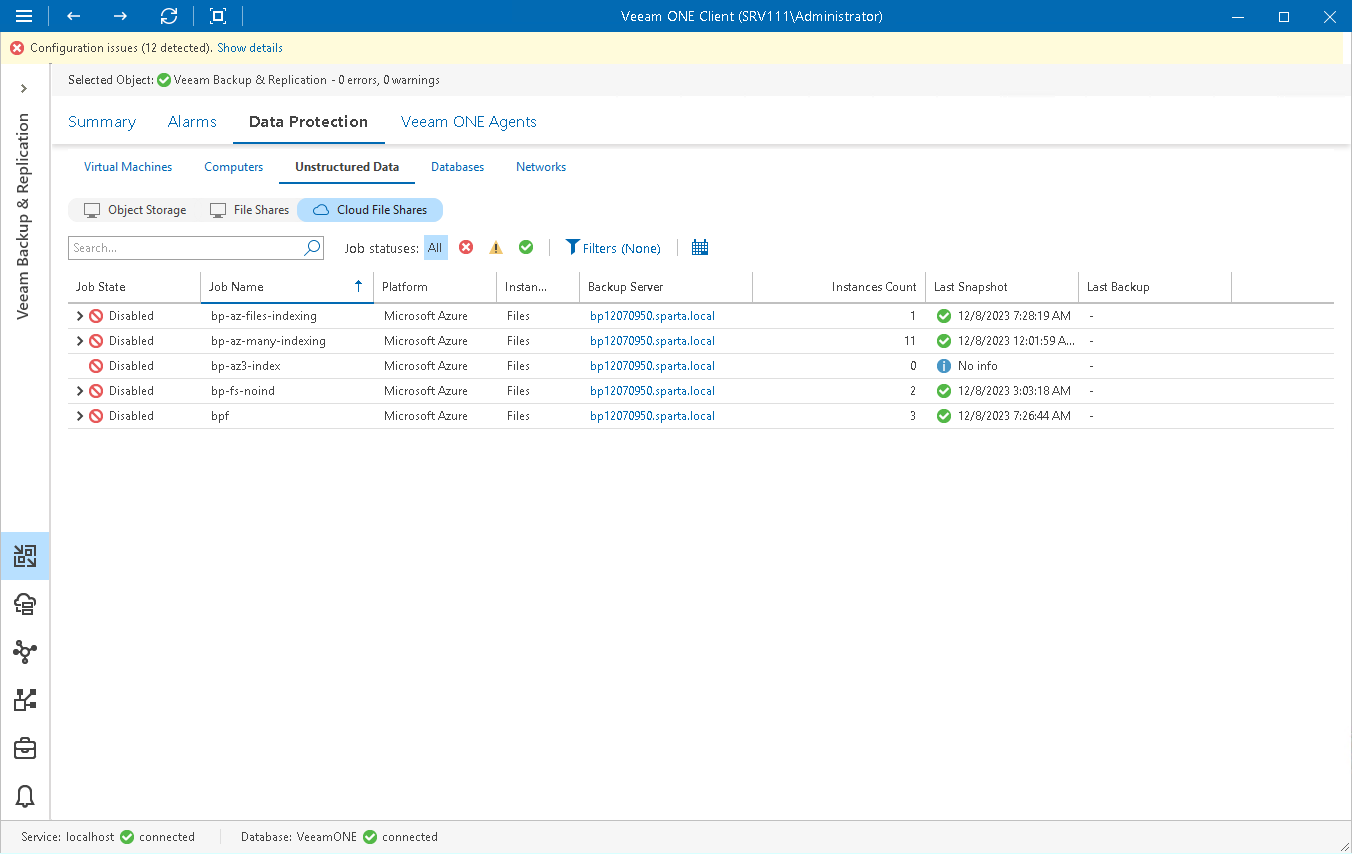Expand the bp-az-many-indexing job row
1352x854 pixels.
tap(80, 341)
